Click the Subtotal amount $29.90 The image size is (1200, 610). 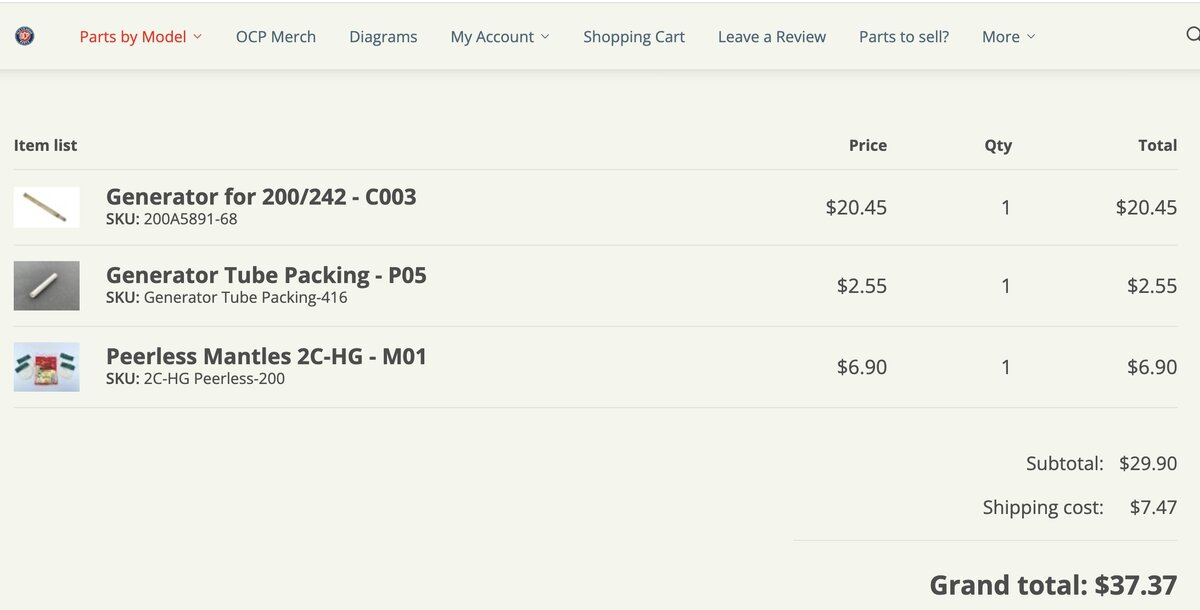(x=1149, y=463)
